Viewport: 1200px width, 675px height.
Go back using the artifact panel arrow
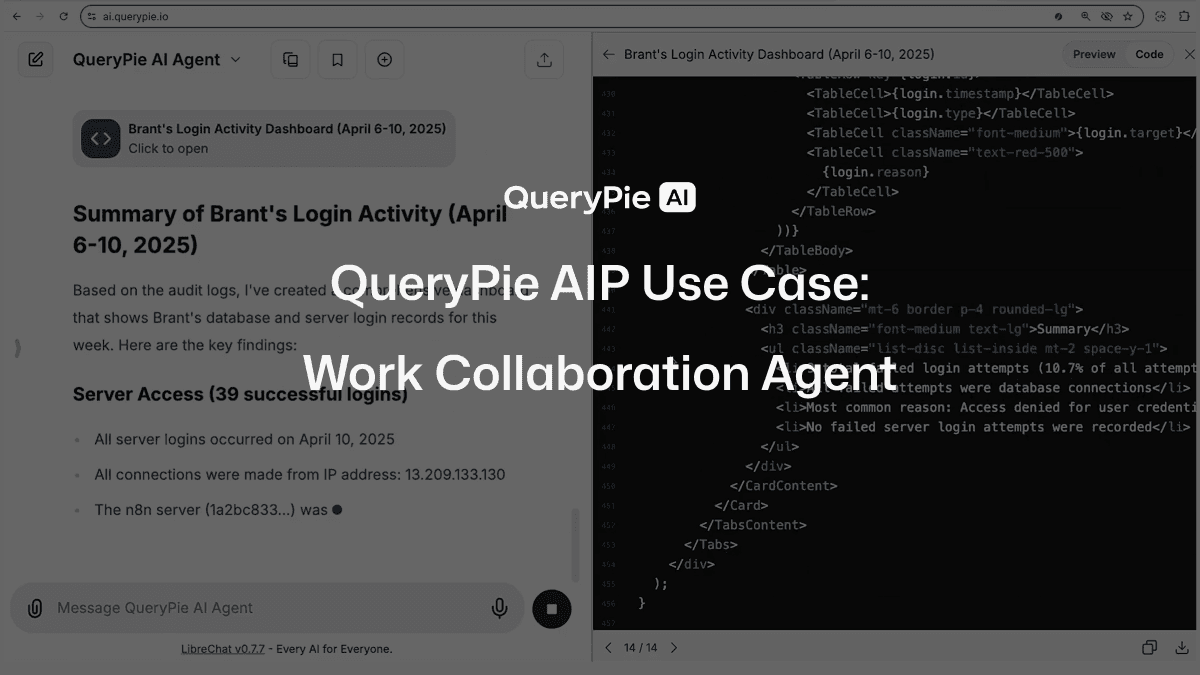pyautogui.click(x=608, y=54)
